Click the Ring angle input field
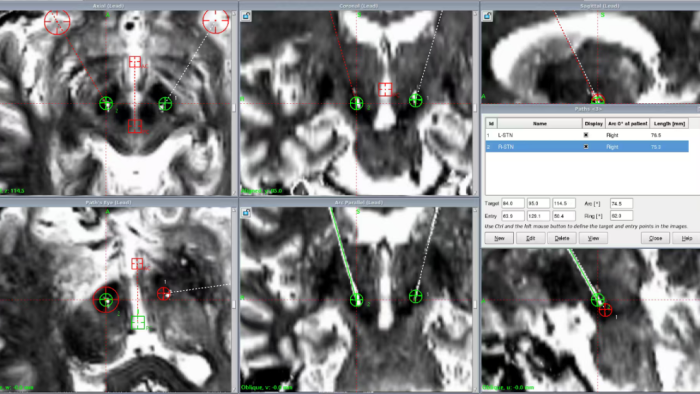 click(621, 216)
